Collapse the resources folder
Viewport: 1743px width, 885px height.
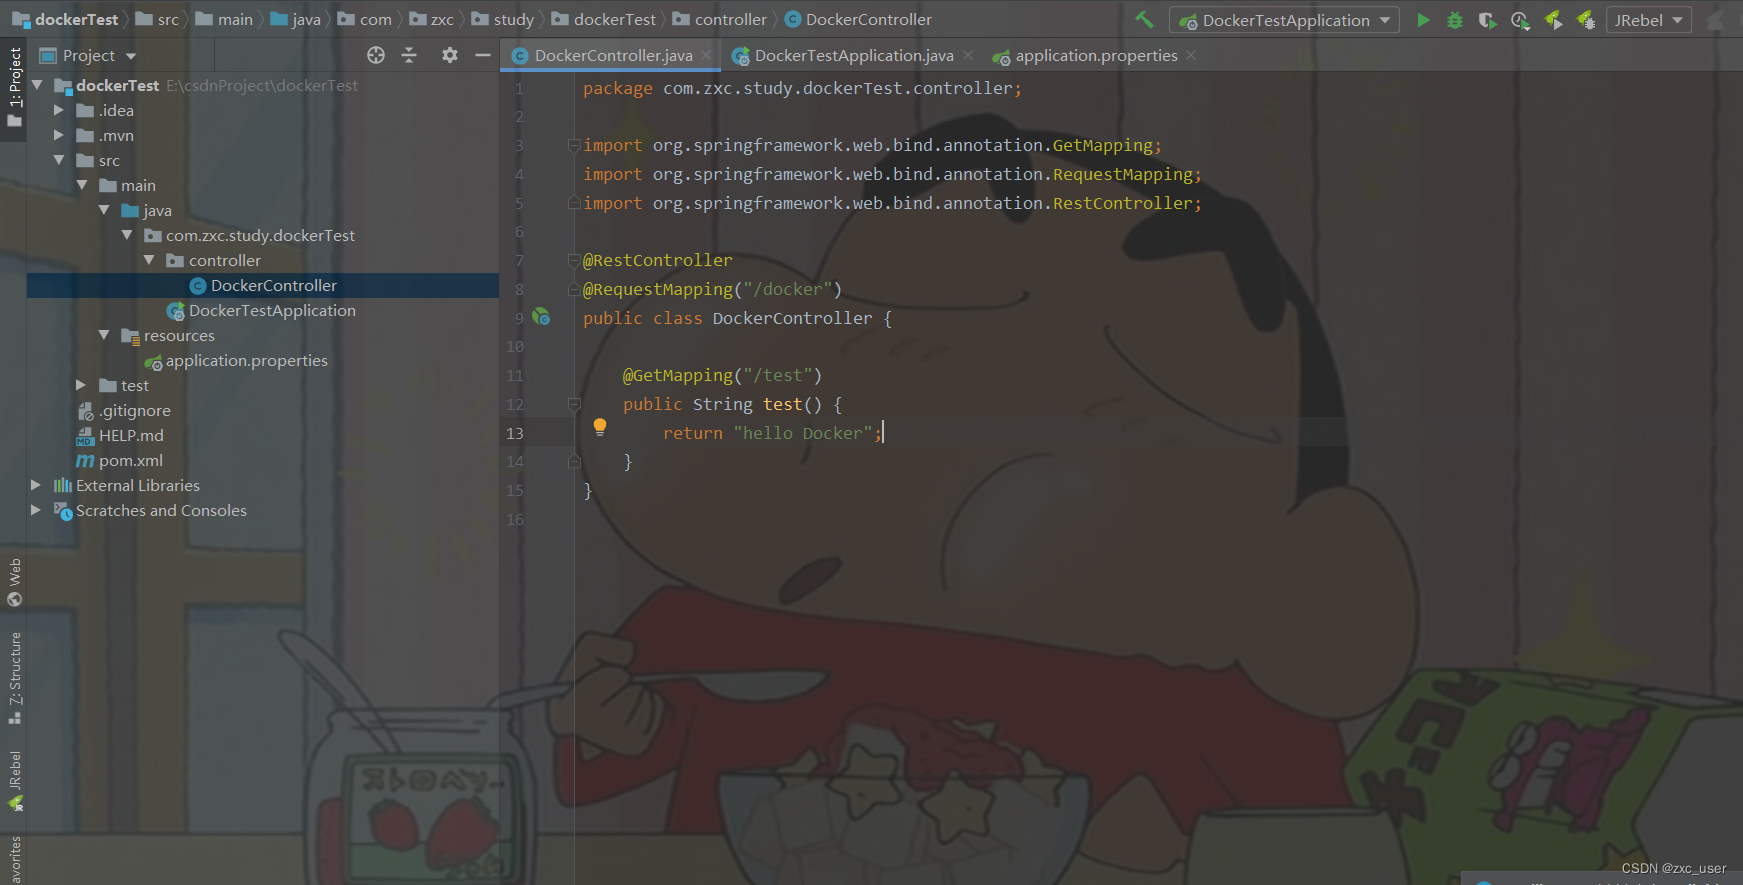click(x=104, y=335)
